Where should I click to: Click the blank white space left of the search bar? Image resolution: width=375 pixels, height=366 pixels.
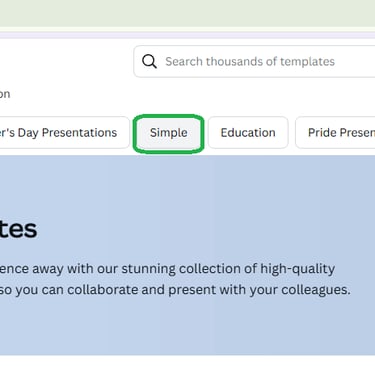coord(67,62)
